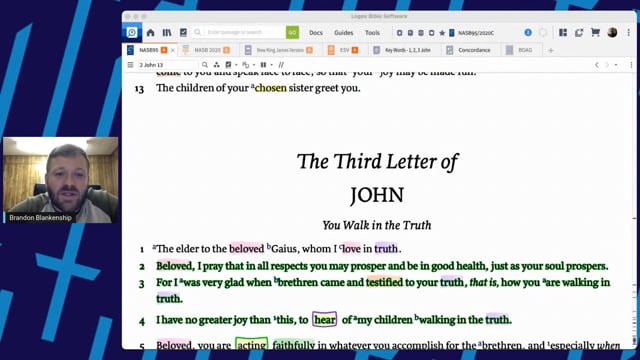Click the green GO button
This screenshot has height=360, width=640.
click(x=292, y=32)
